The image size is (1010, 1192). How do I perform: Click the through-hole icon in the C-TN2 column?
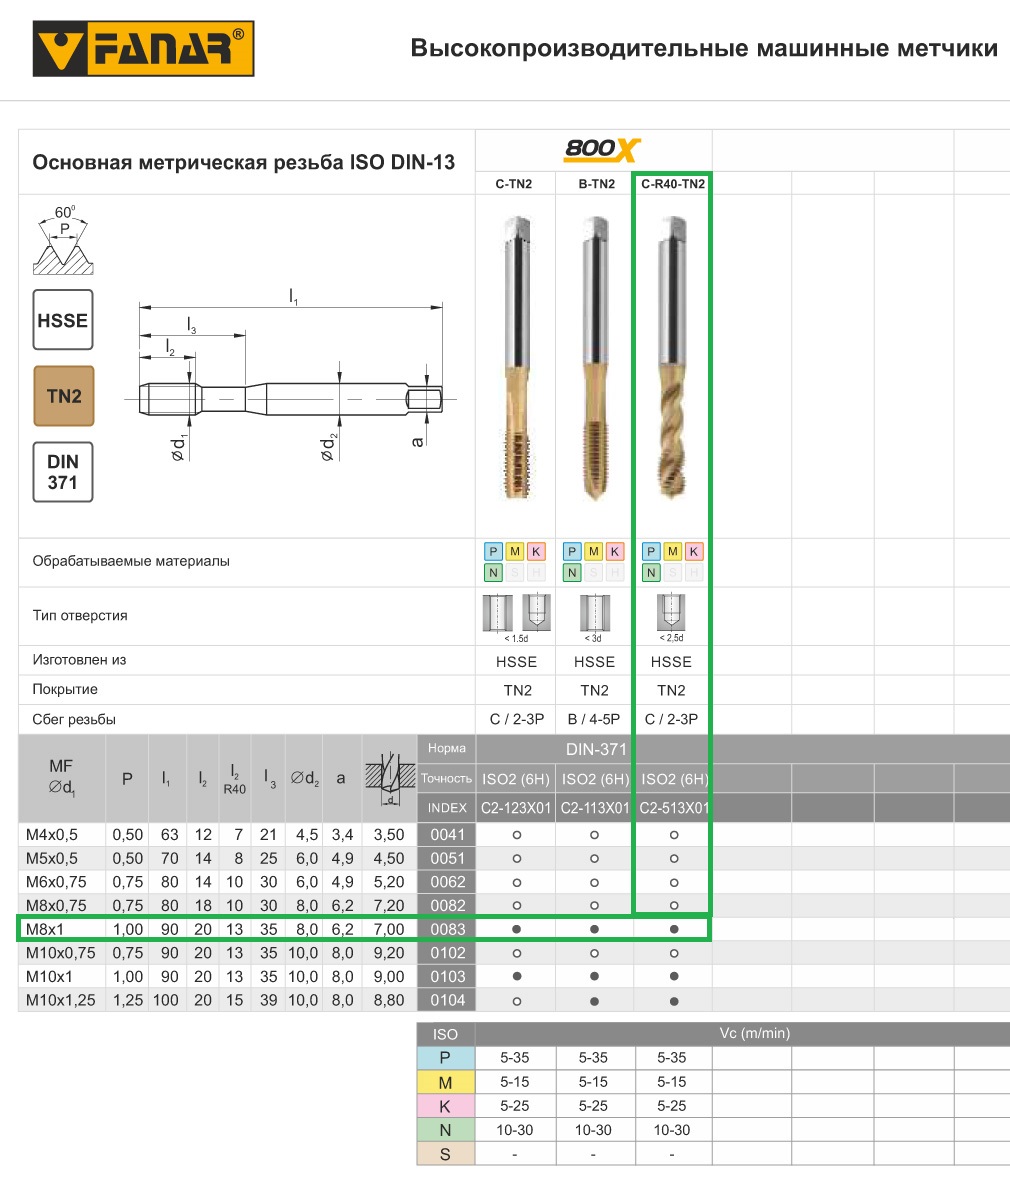498,613
